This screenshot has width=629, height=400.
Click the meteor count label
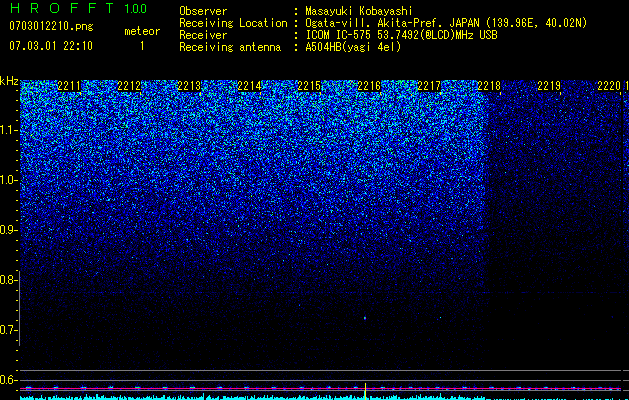pos(142,31)
